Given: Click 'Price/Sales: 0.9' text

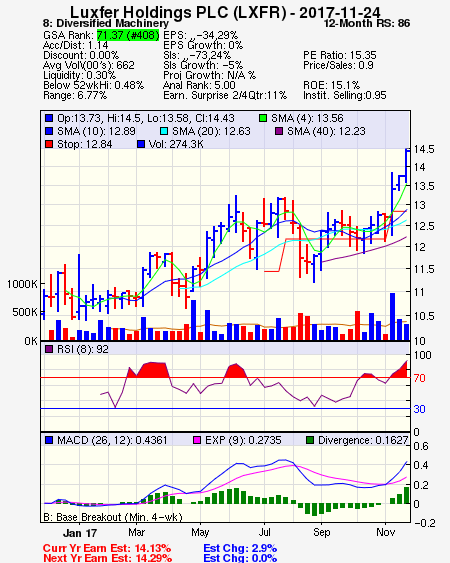Looking at the screenshot, I should coord(338,65).
